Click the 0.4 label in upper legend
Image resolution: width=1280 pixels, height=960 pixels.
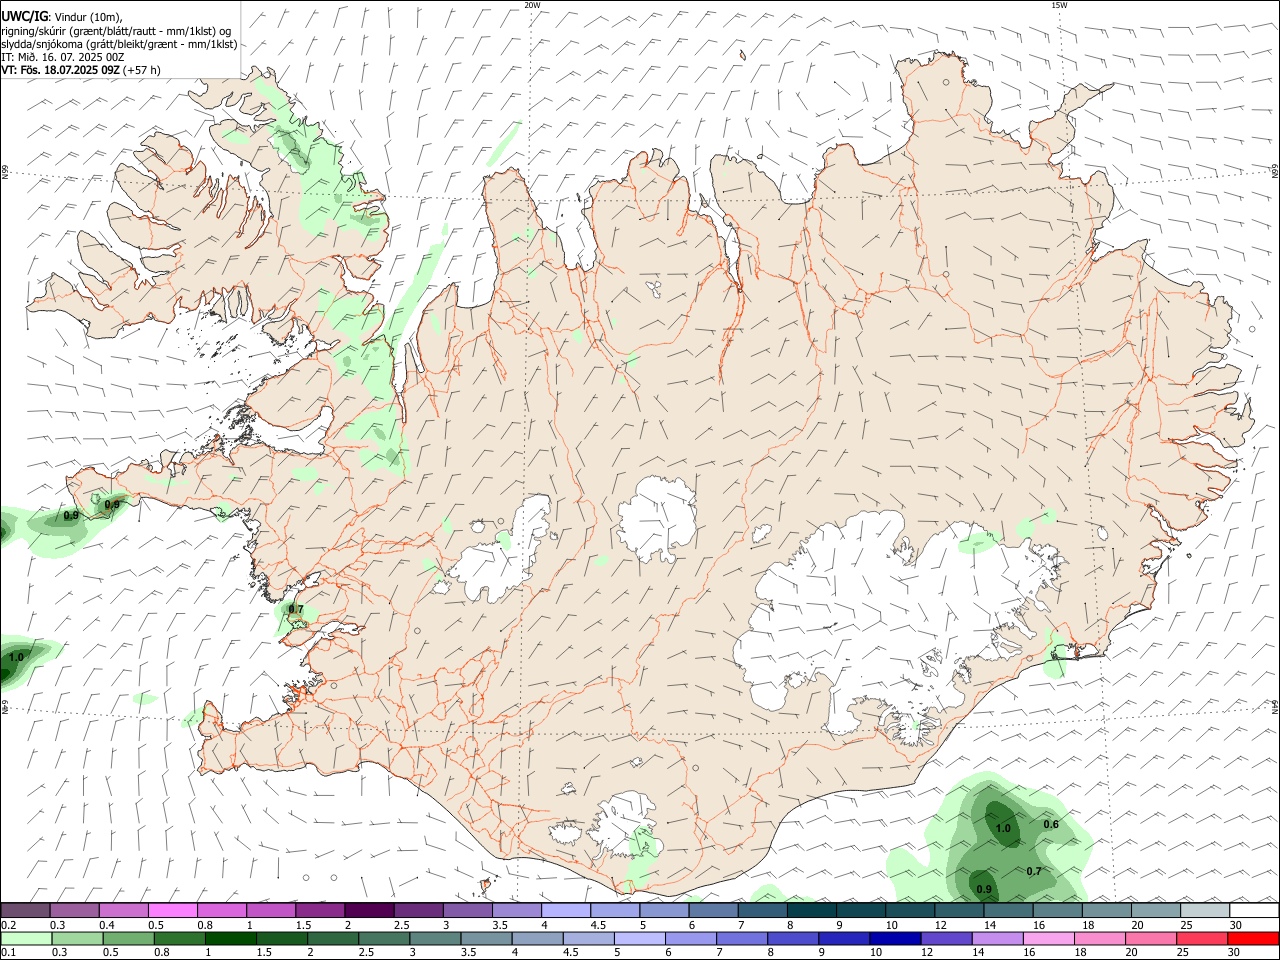[107, 925]
